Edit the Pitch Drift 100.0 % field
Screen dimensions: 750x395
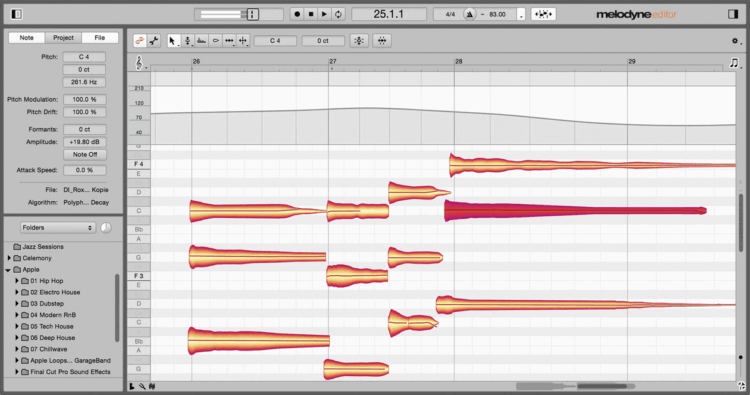[84, 112]
